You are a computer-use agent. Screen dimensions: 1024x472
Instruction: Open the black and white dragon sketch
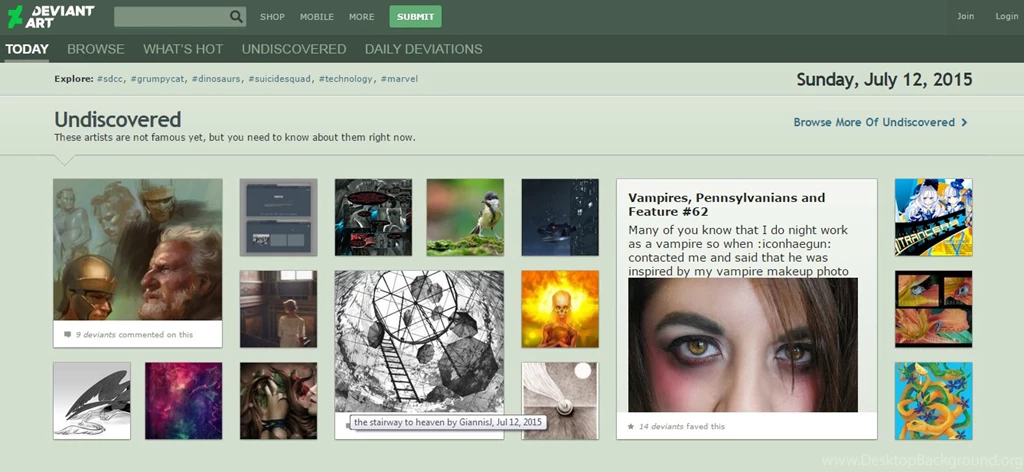pos(92,401)
